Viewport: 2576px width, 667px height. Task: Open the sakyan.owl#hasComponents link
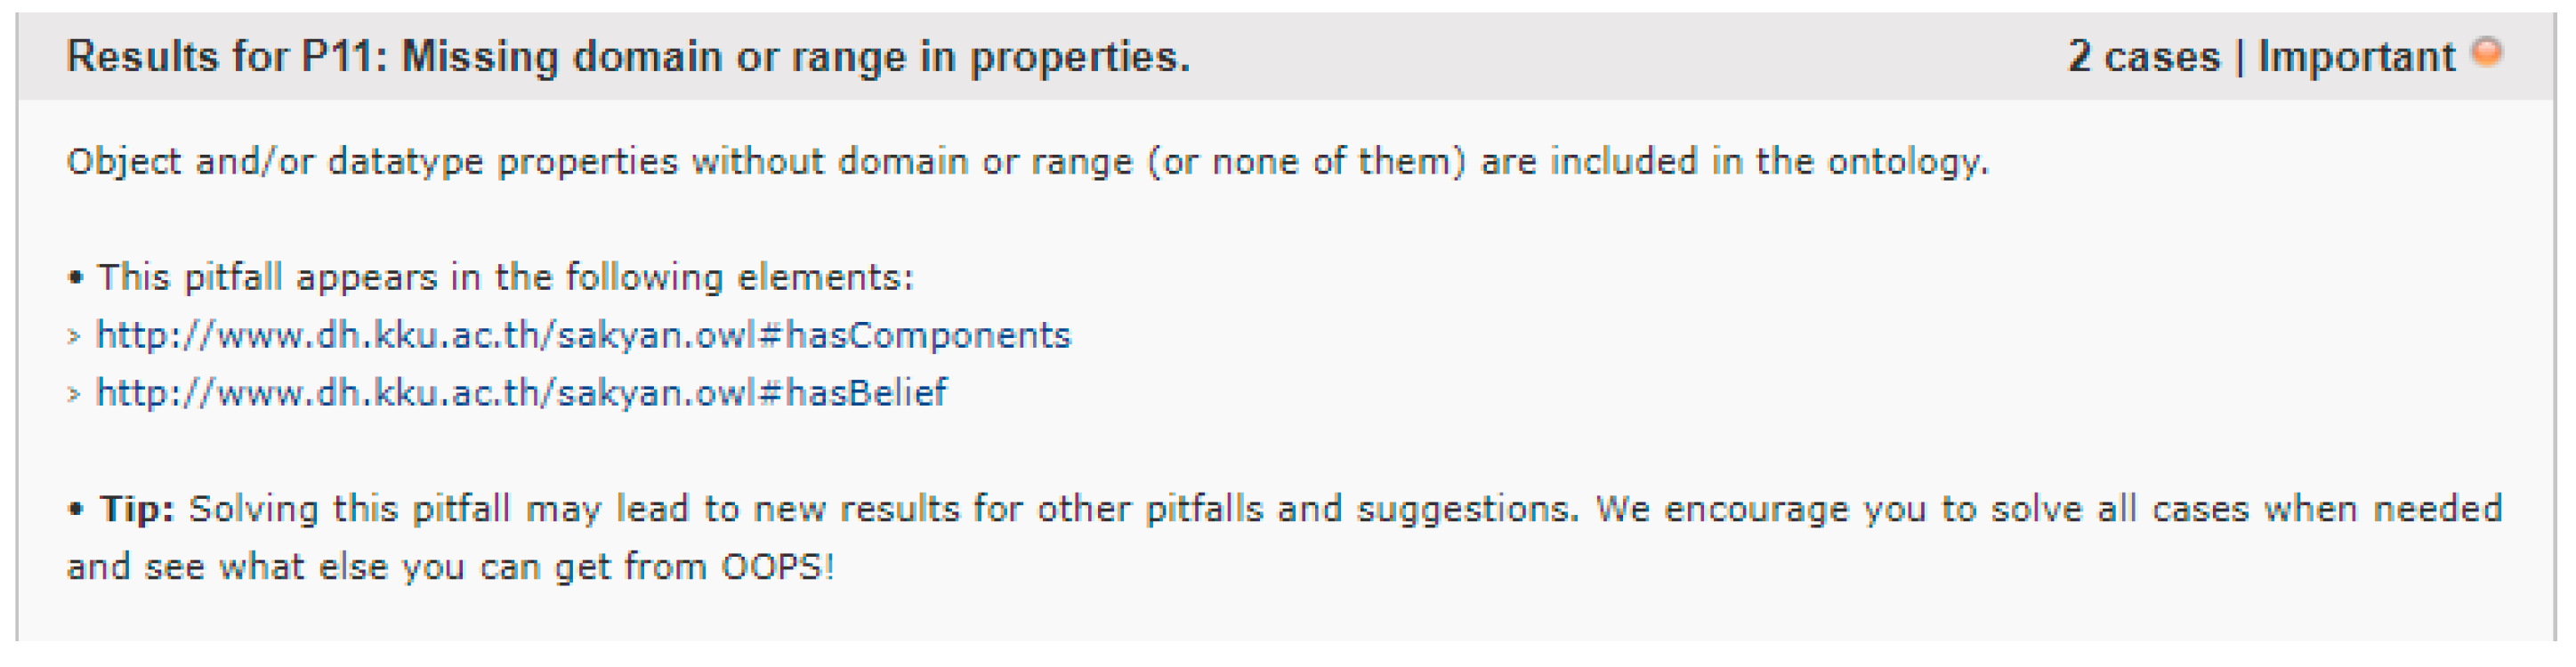pos(582,335)
